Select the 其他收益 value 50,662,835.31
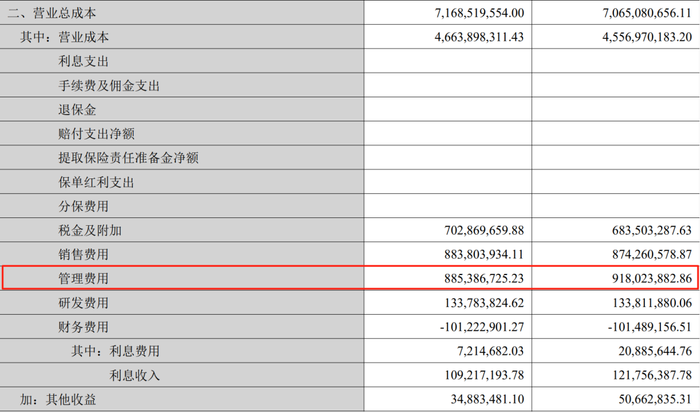This screenshot has width=700, height=412. 655,400
